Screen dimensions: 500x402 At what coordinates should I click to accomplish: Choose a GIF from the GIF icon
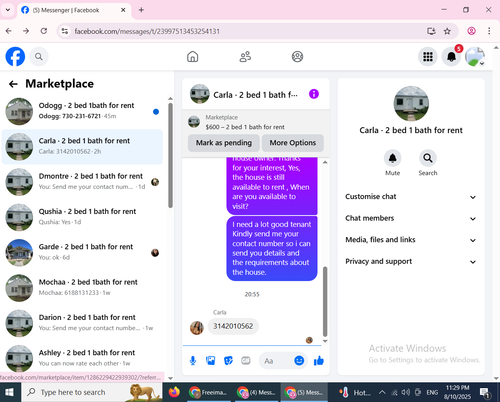(x=246, y=361)
